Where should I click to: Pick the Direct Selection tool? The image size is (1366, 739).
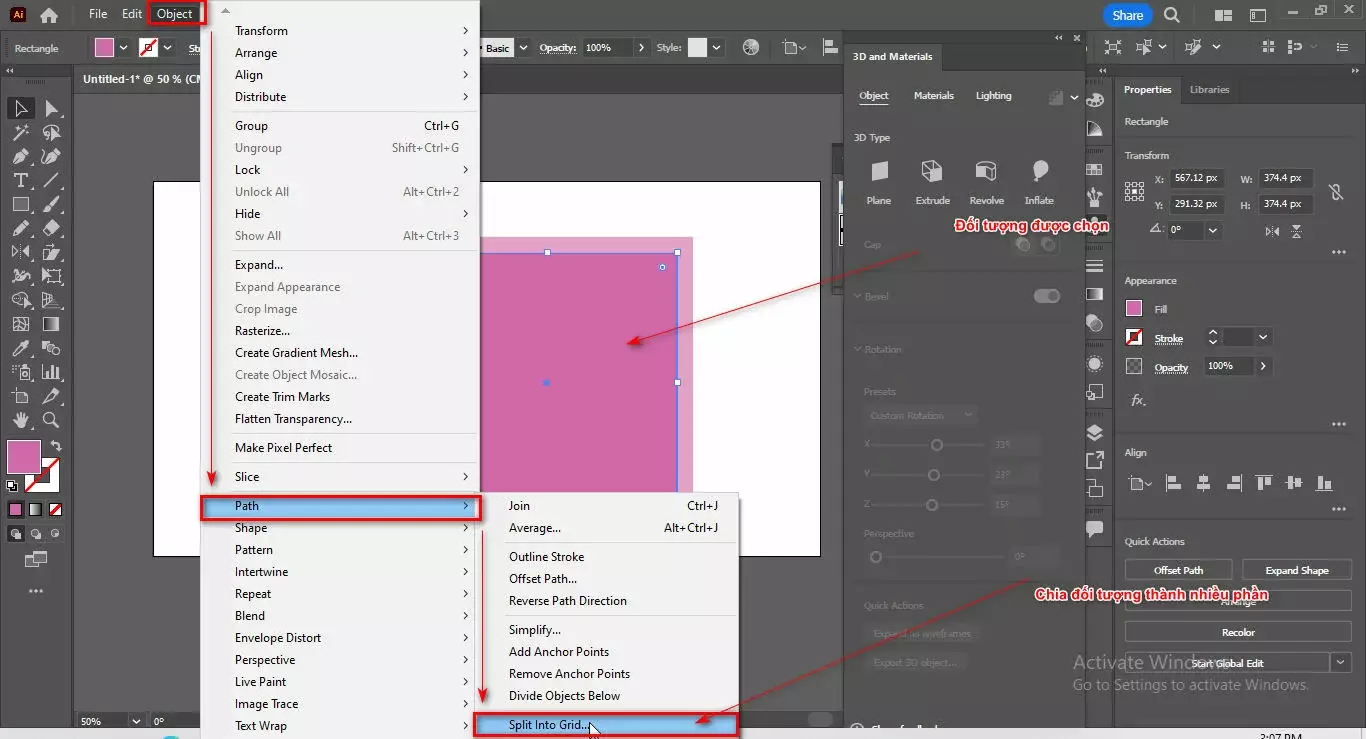(x=51, y=108)
